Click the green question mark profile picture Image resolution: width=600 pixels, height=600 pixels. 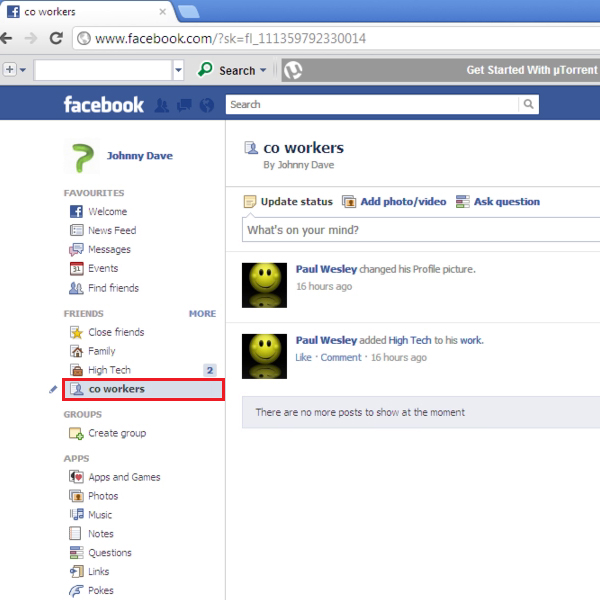click(82, 157)
